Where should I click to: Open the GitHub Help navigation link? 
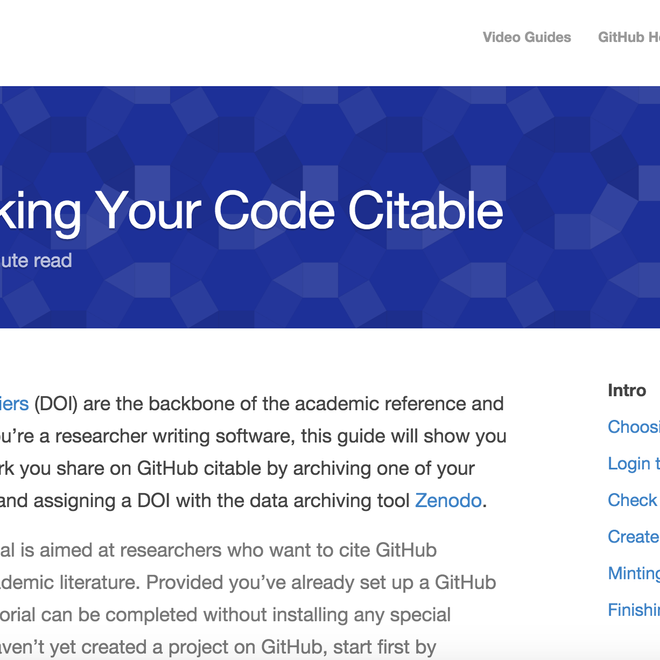(630, 37)
